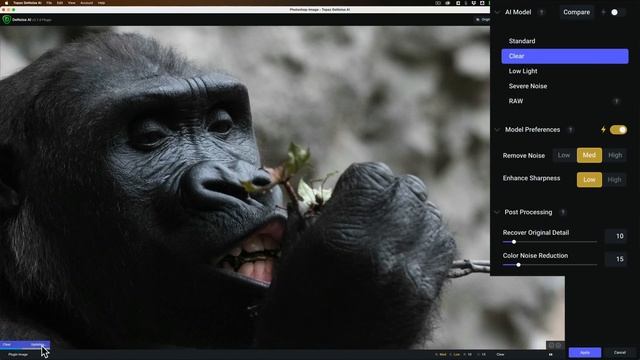The height and width of the screenshot is (360, 640).
Task: Set Enhance Sharpness to High
Action: pos(614,180)
